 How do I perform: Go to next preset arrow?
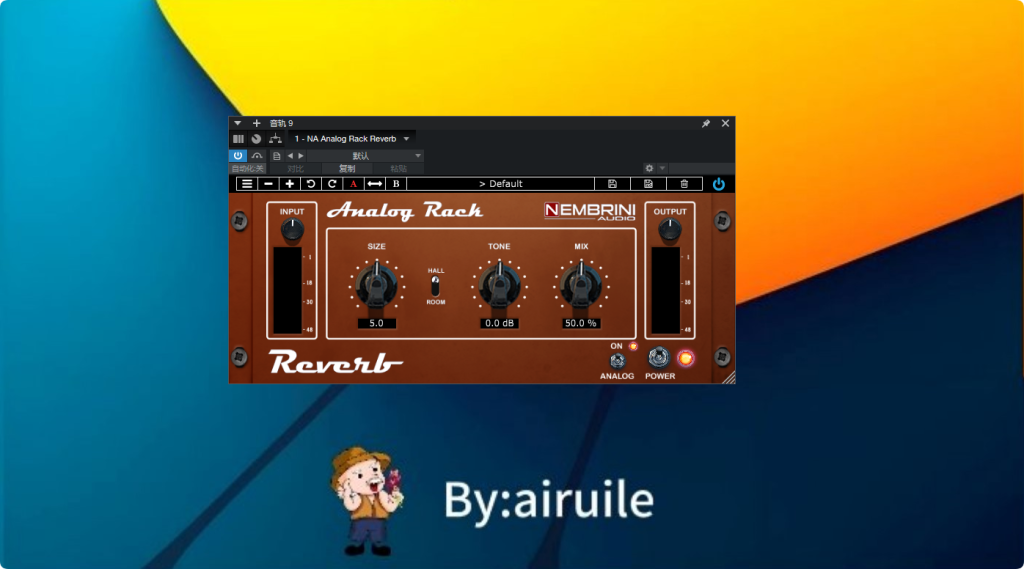pos(301,156)
